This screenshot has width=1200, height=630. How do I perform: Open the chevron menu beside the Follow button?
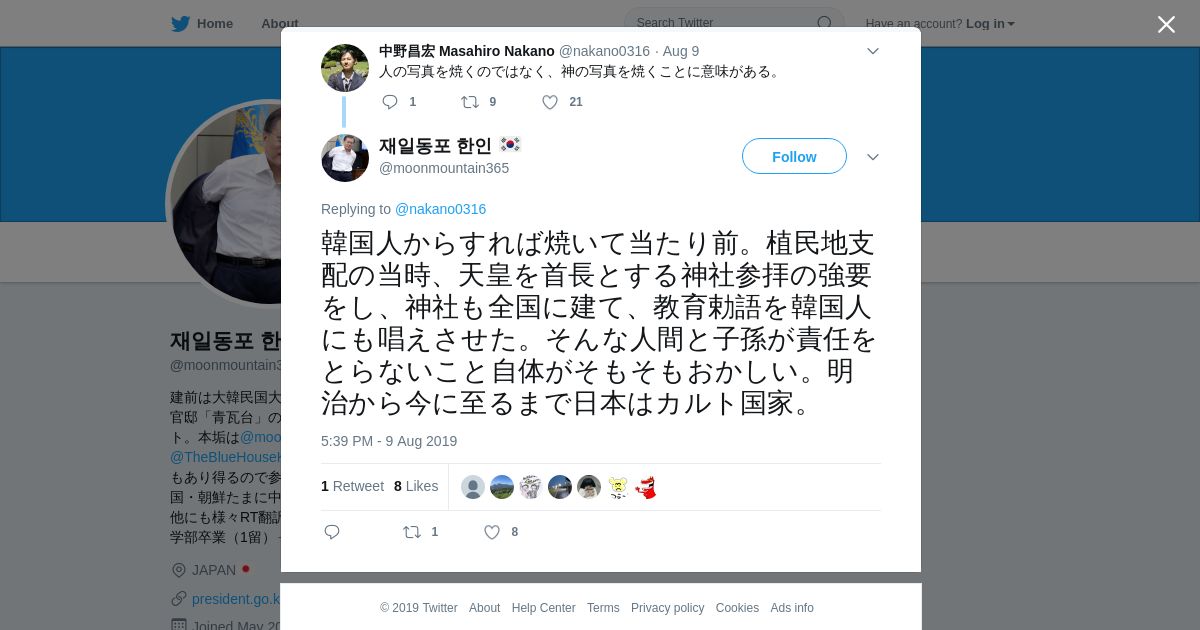tap(872, 157)
